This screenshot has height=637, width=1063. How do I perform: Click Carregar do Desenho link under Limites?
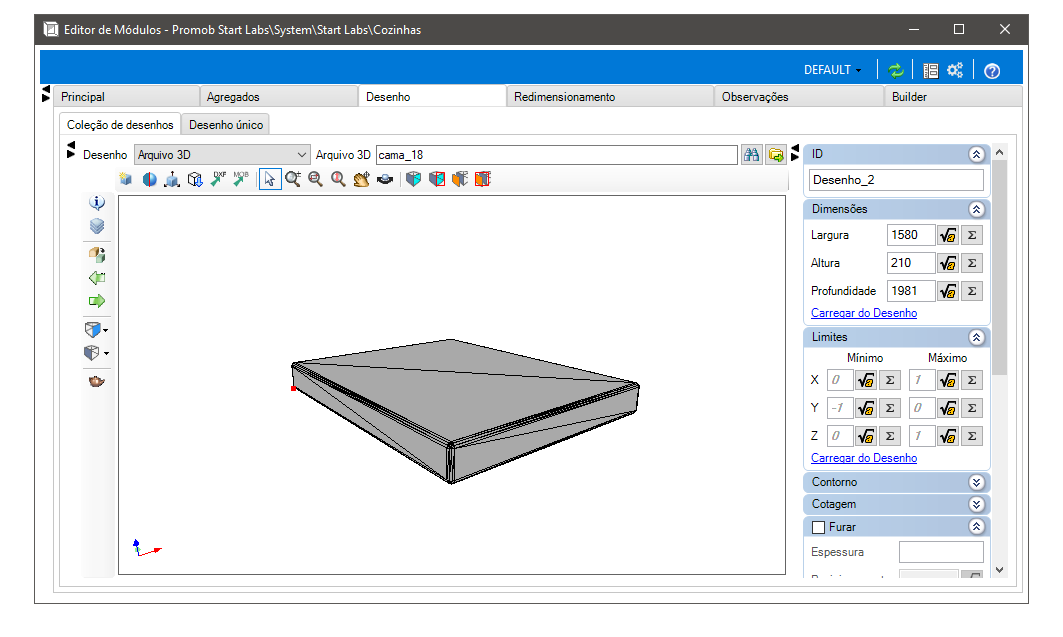864,458
